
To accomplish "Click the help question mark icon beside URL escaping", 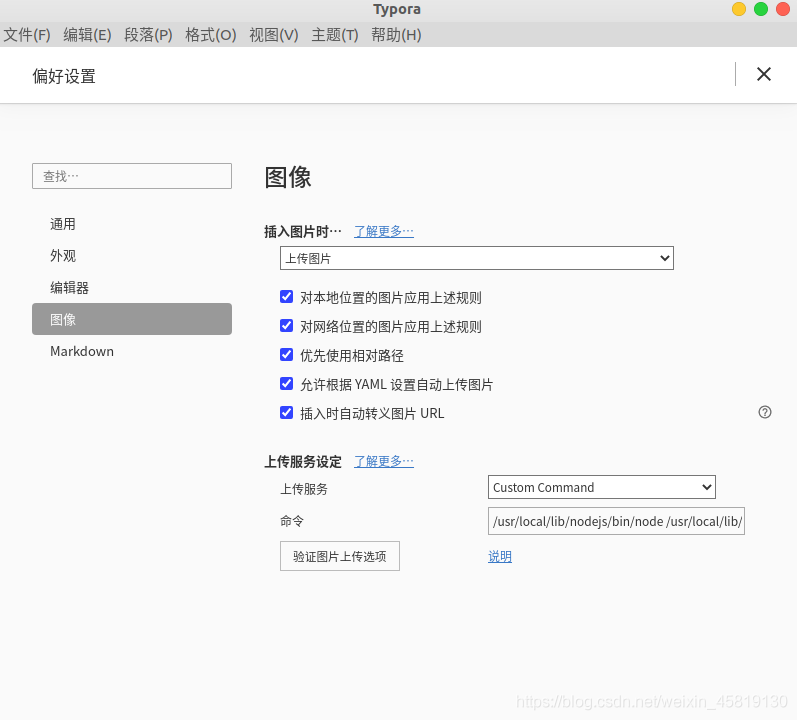I will point(764,412).
